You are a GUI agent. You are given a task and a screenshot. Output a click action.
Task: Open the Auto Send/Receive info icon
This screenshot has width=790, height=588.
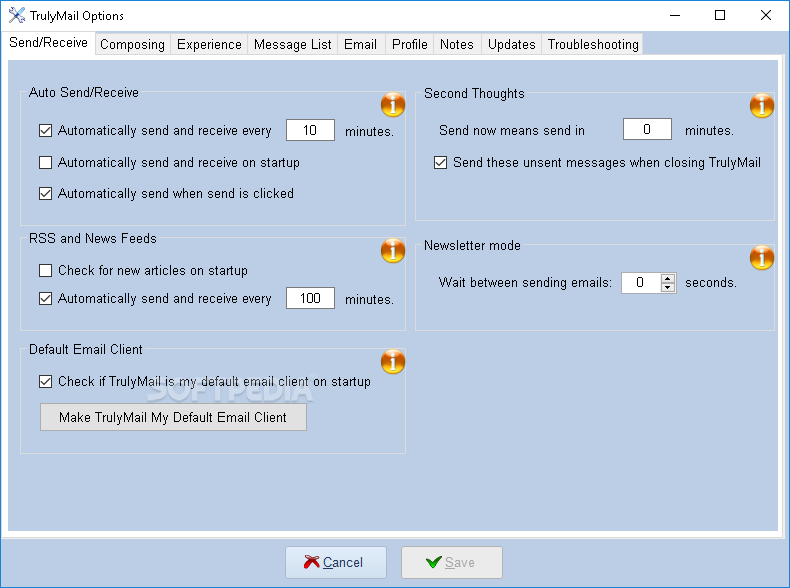pos(392,104)
